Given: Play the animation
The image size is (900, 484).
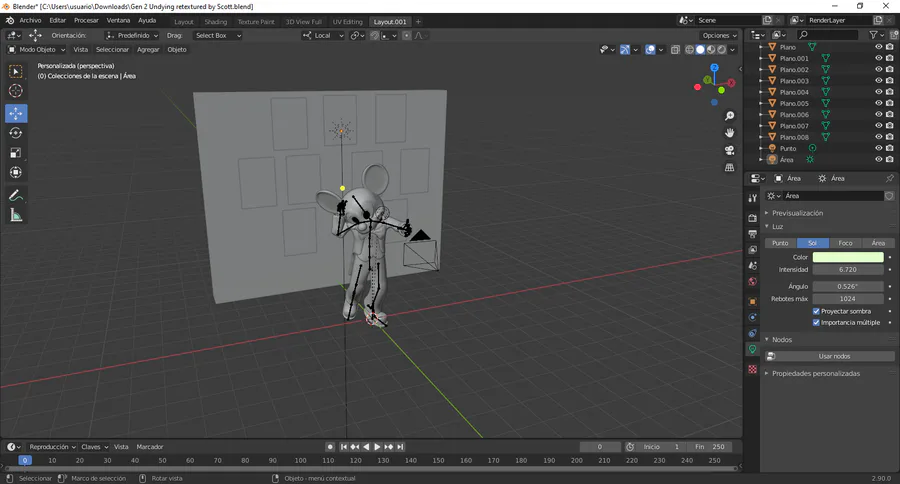Looking at the screenshot, I should tap(377, 447).
